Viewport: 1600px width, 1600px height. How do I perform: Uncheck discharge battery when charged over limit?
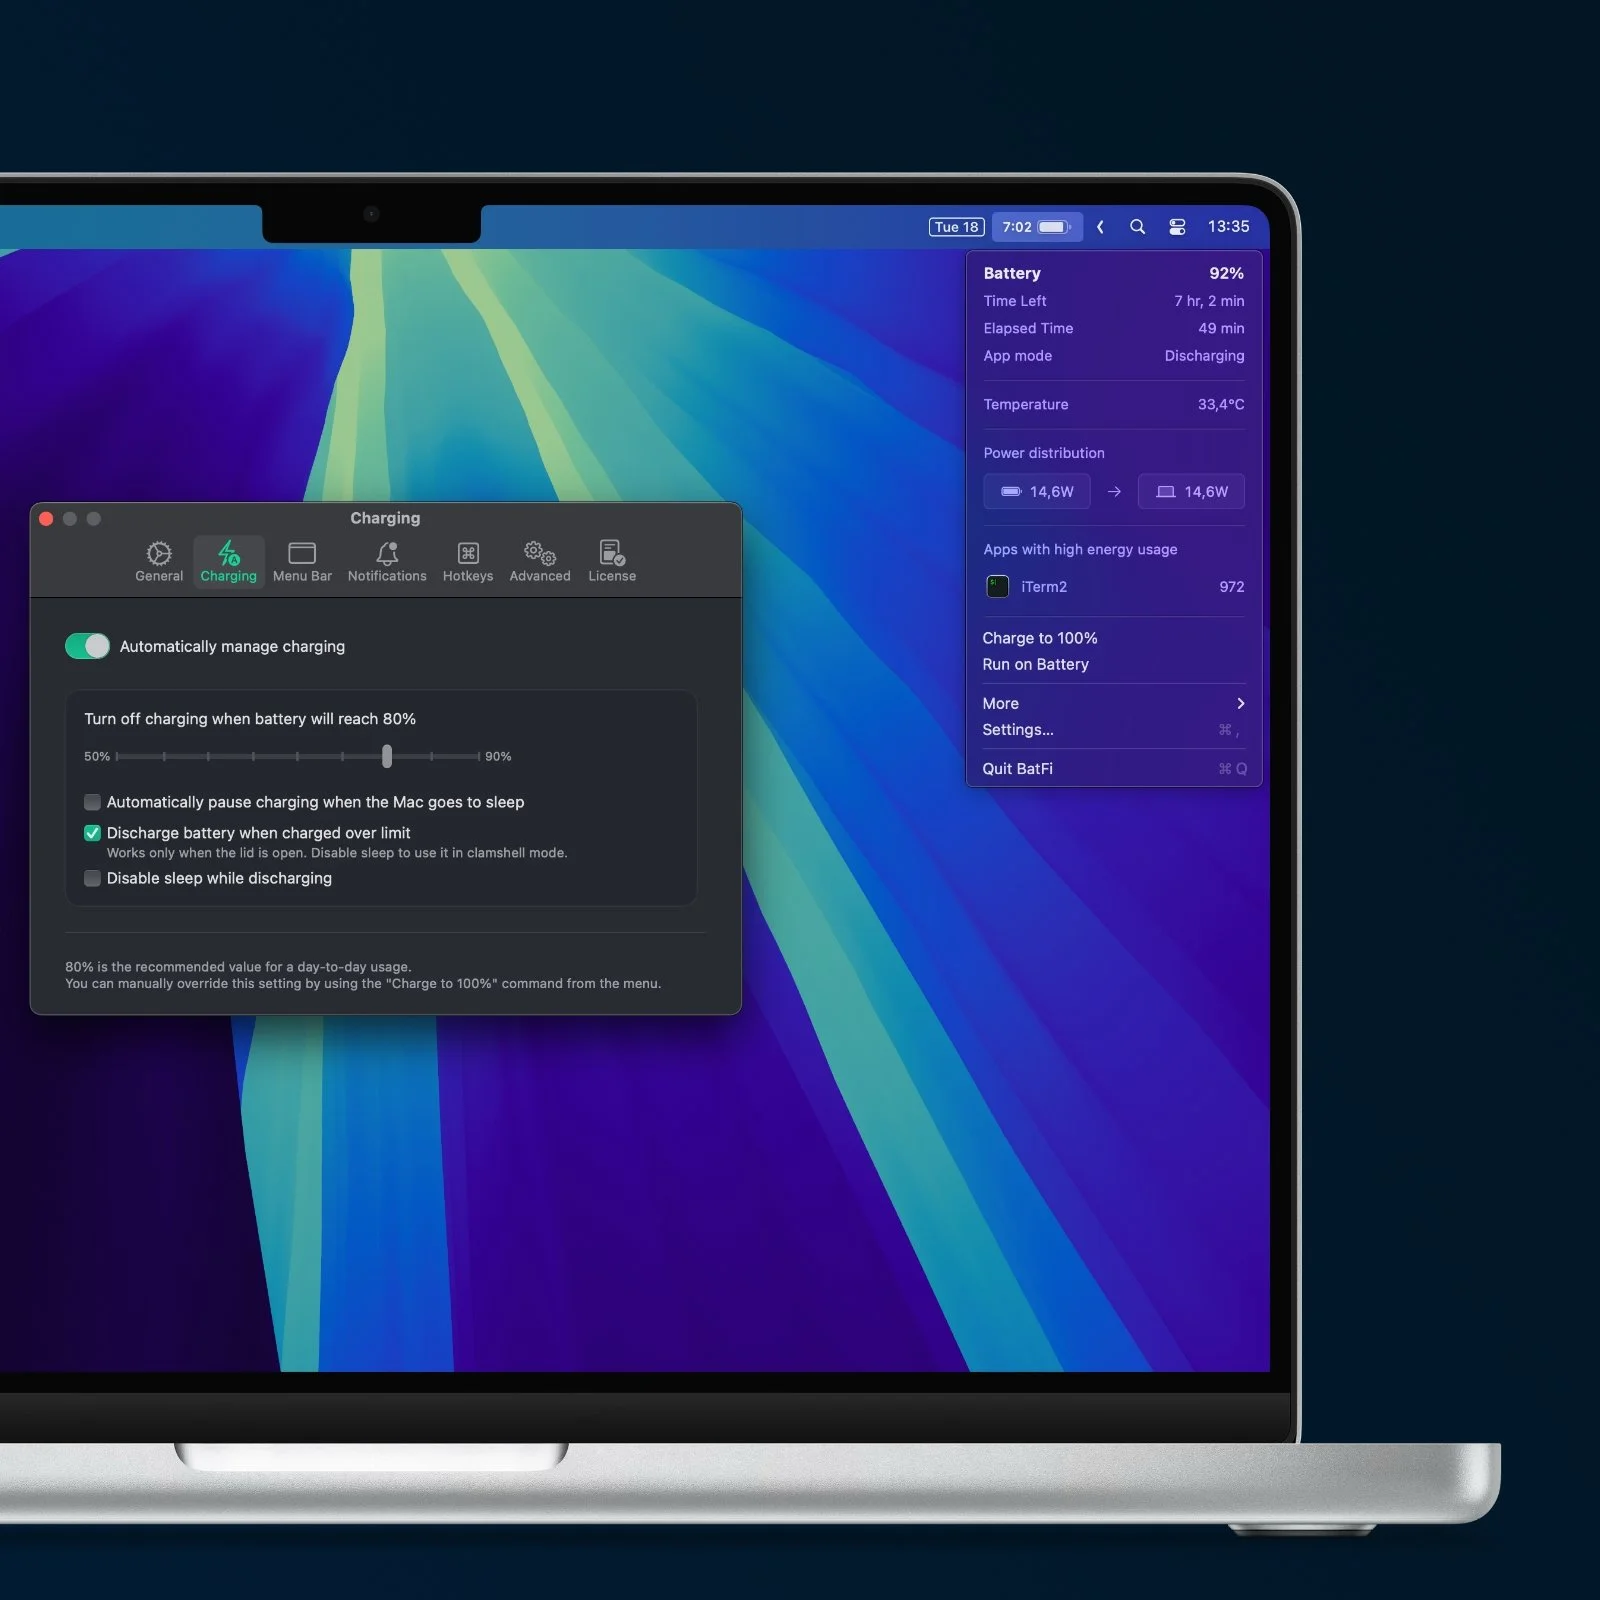pyautogui.click(x=92, y=833)
